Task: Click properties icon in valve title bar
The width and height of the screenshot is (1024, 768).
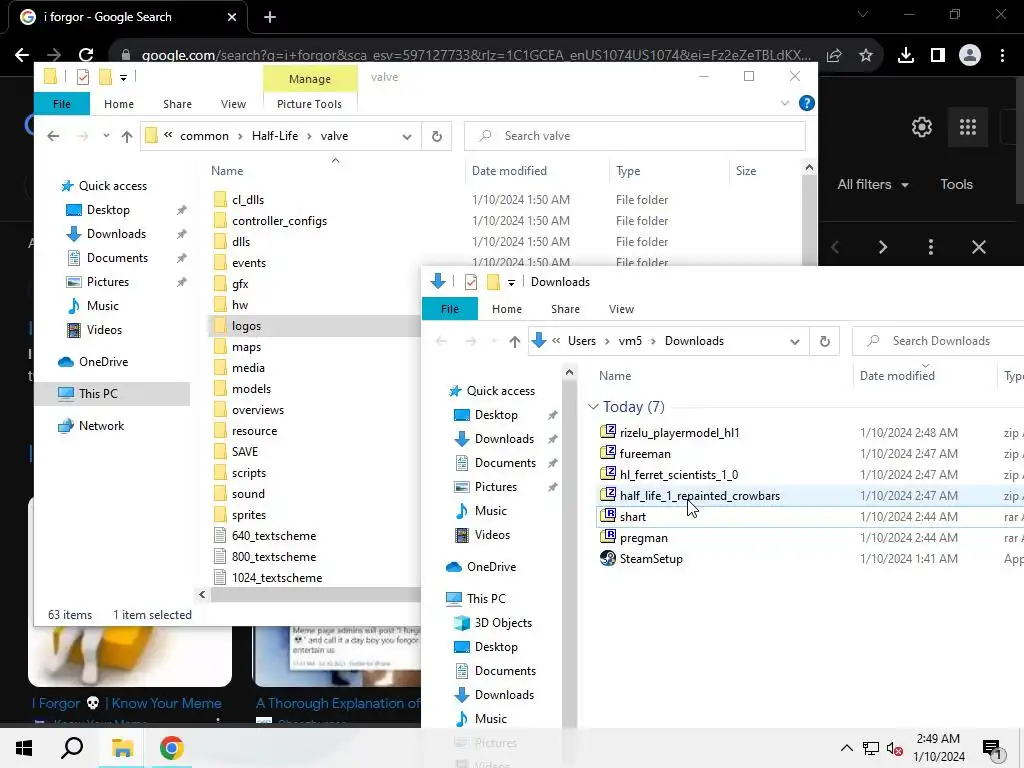Action: (83, 77)
